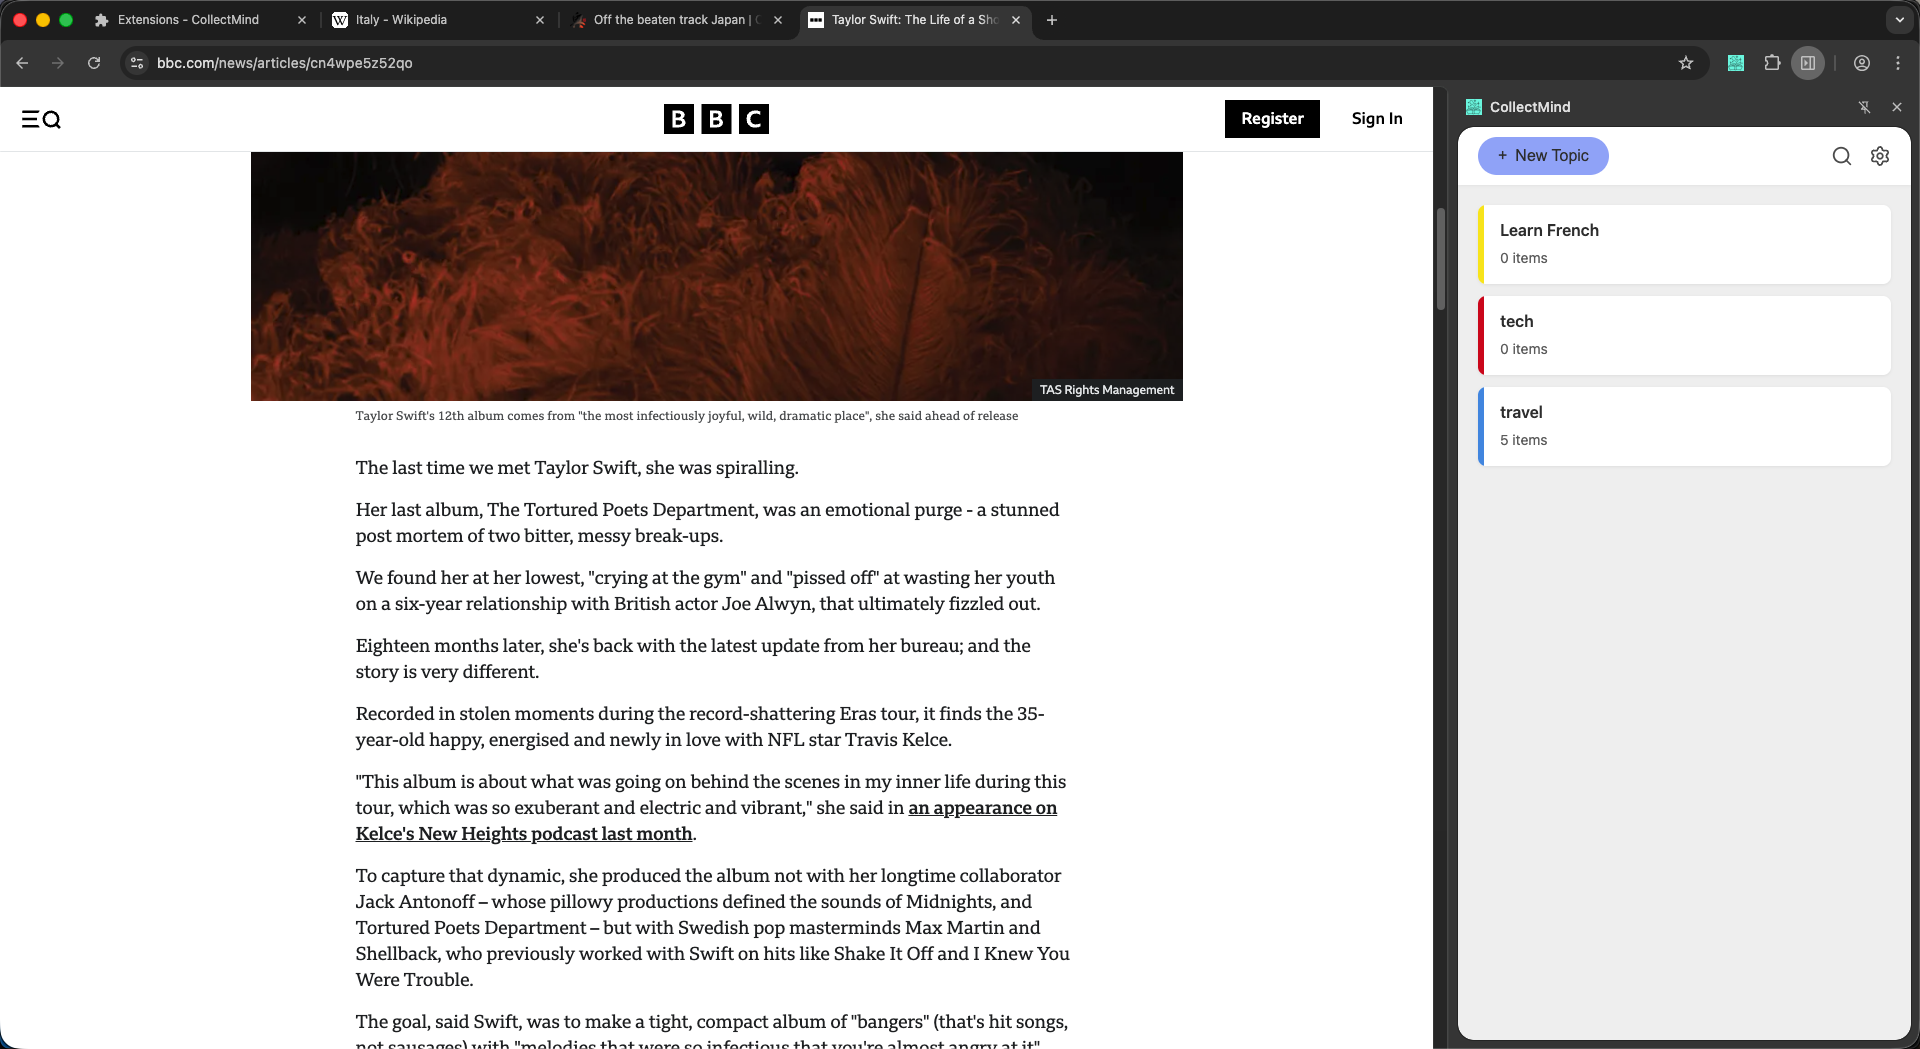The width and height of the screenshot is (1920, 1049).
Task: Click the TAS Rights Management image credit
Action: 1106,390
